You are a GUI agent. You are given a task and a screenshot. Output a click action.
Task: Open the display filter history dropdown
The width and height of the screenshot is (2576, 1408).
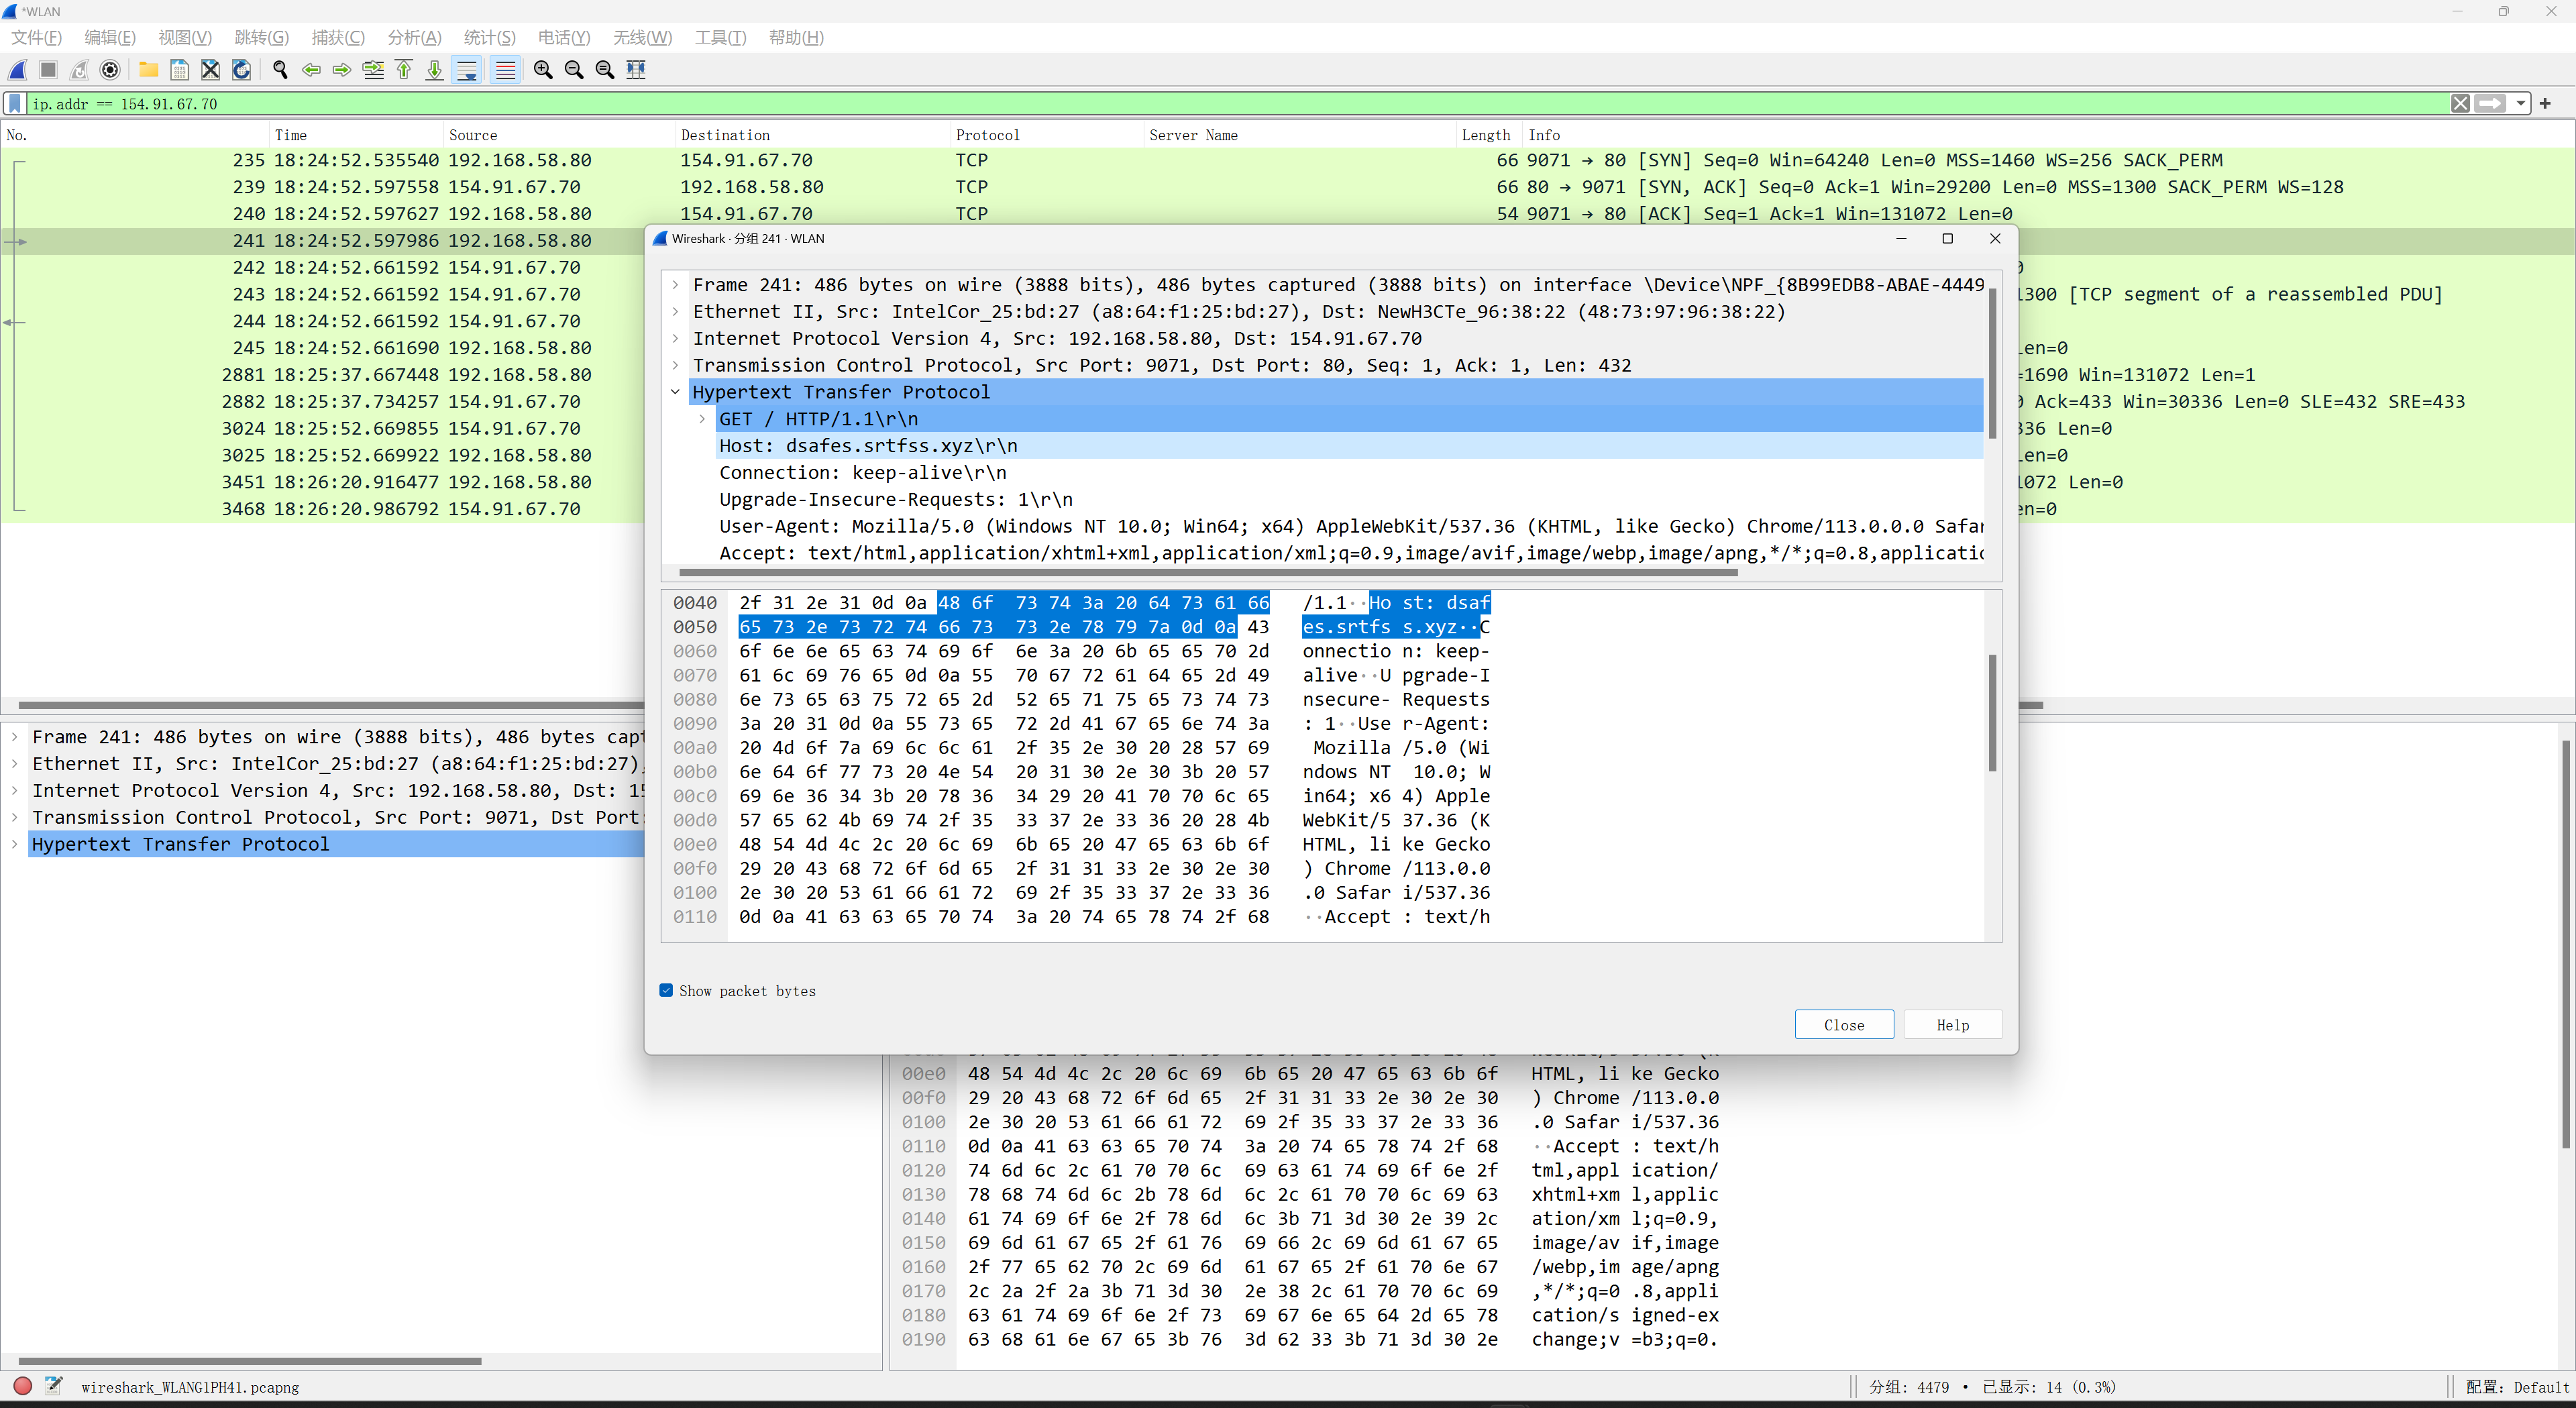coord(2521,104)
